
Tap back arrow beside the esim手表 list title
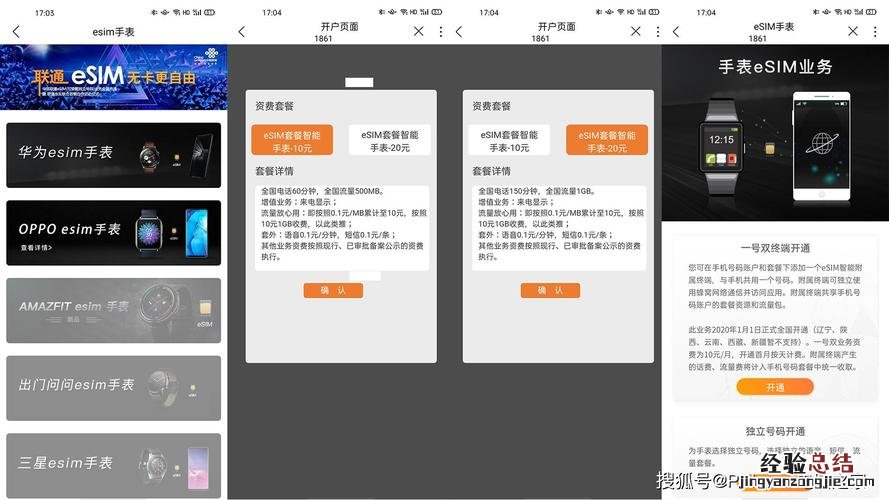pyautogui.click(x=15, y=32)
